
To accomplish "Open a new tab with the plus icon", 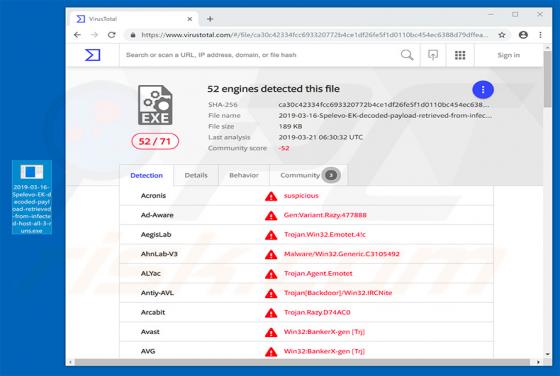I will (210, 19).
